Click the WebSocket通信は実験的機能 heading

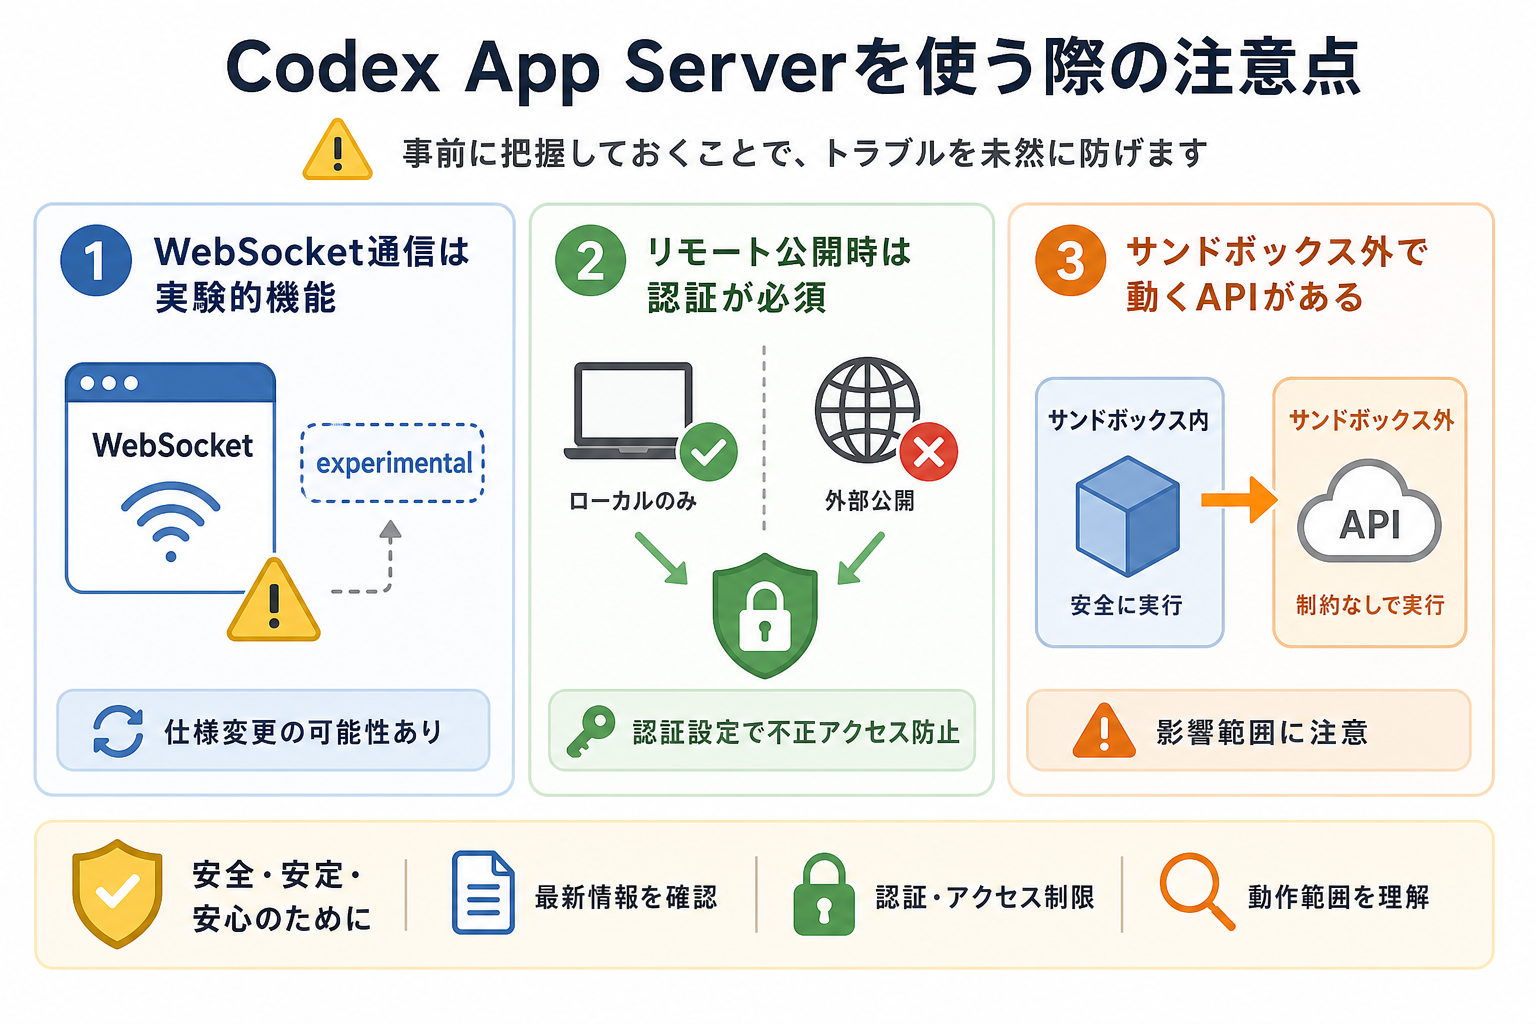pos(311,274)
